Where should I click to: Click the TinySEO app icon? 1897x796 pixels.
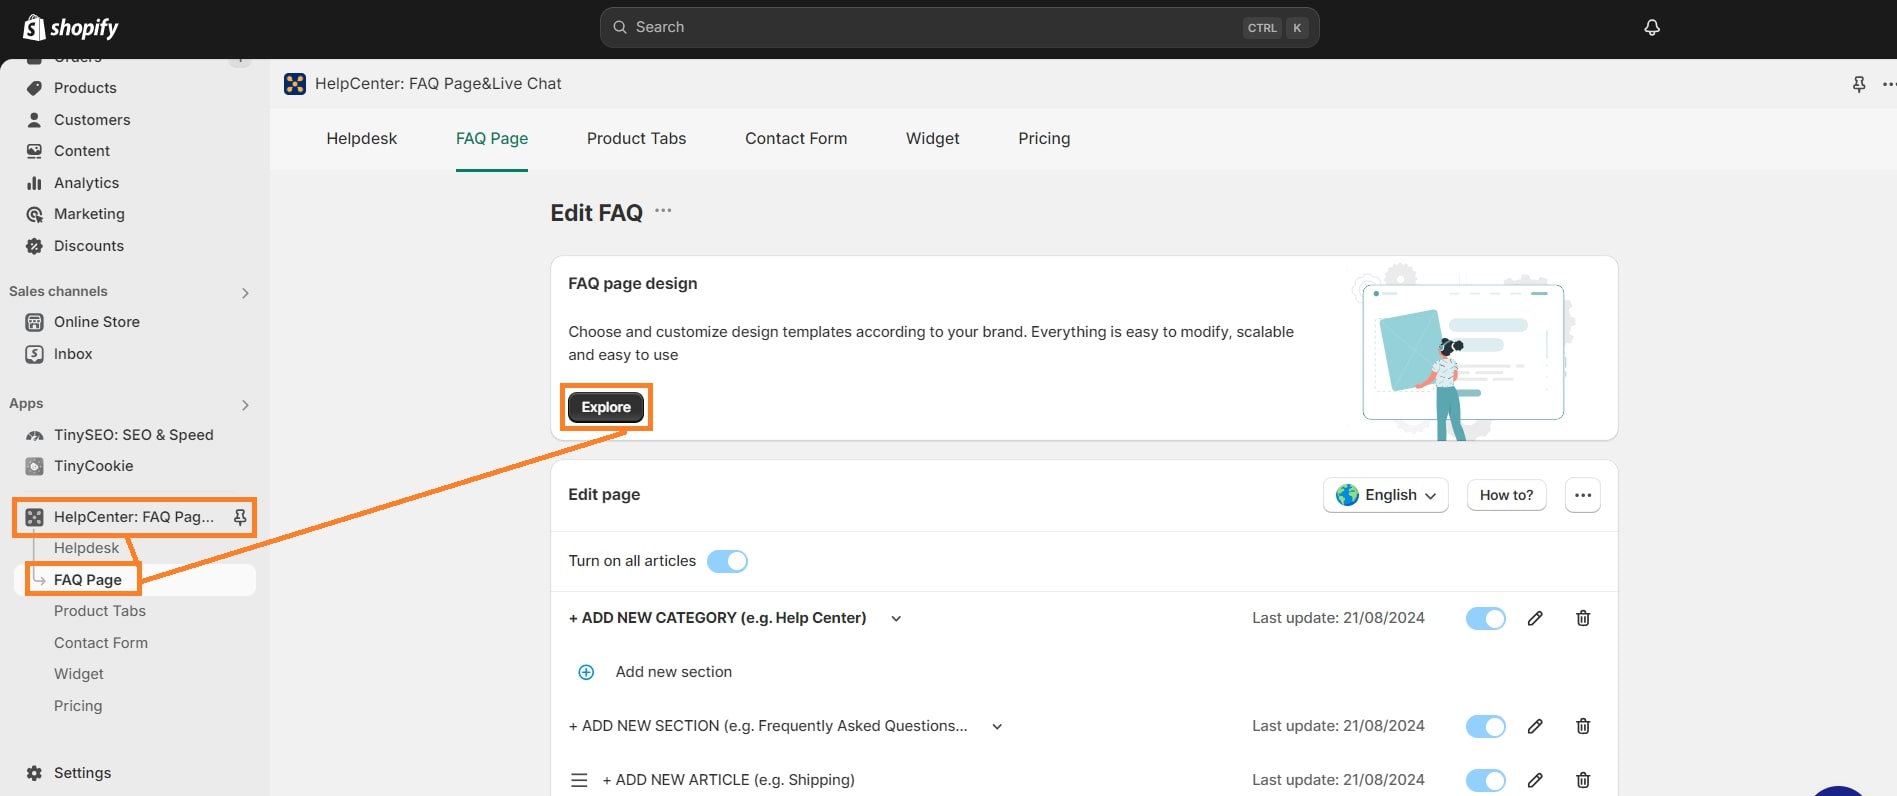click(x=34, y=435)
